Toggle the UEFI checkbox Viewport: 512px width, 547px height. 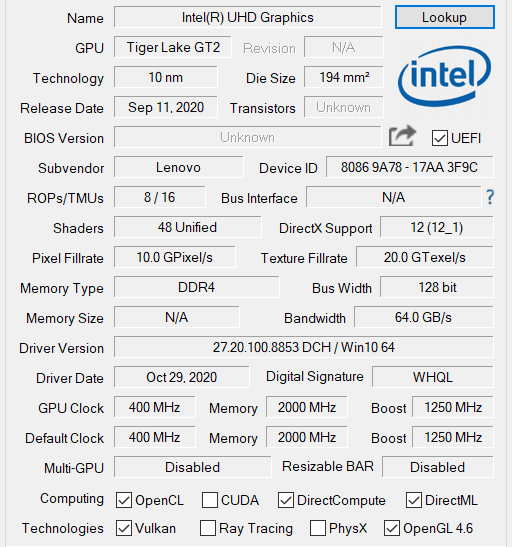(x=439, y=138)
